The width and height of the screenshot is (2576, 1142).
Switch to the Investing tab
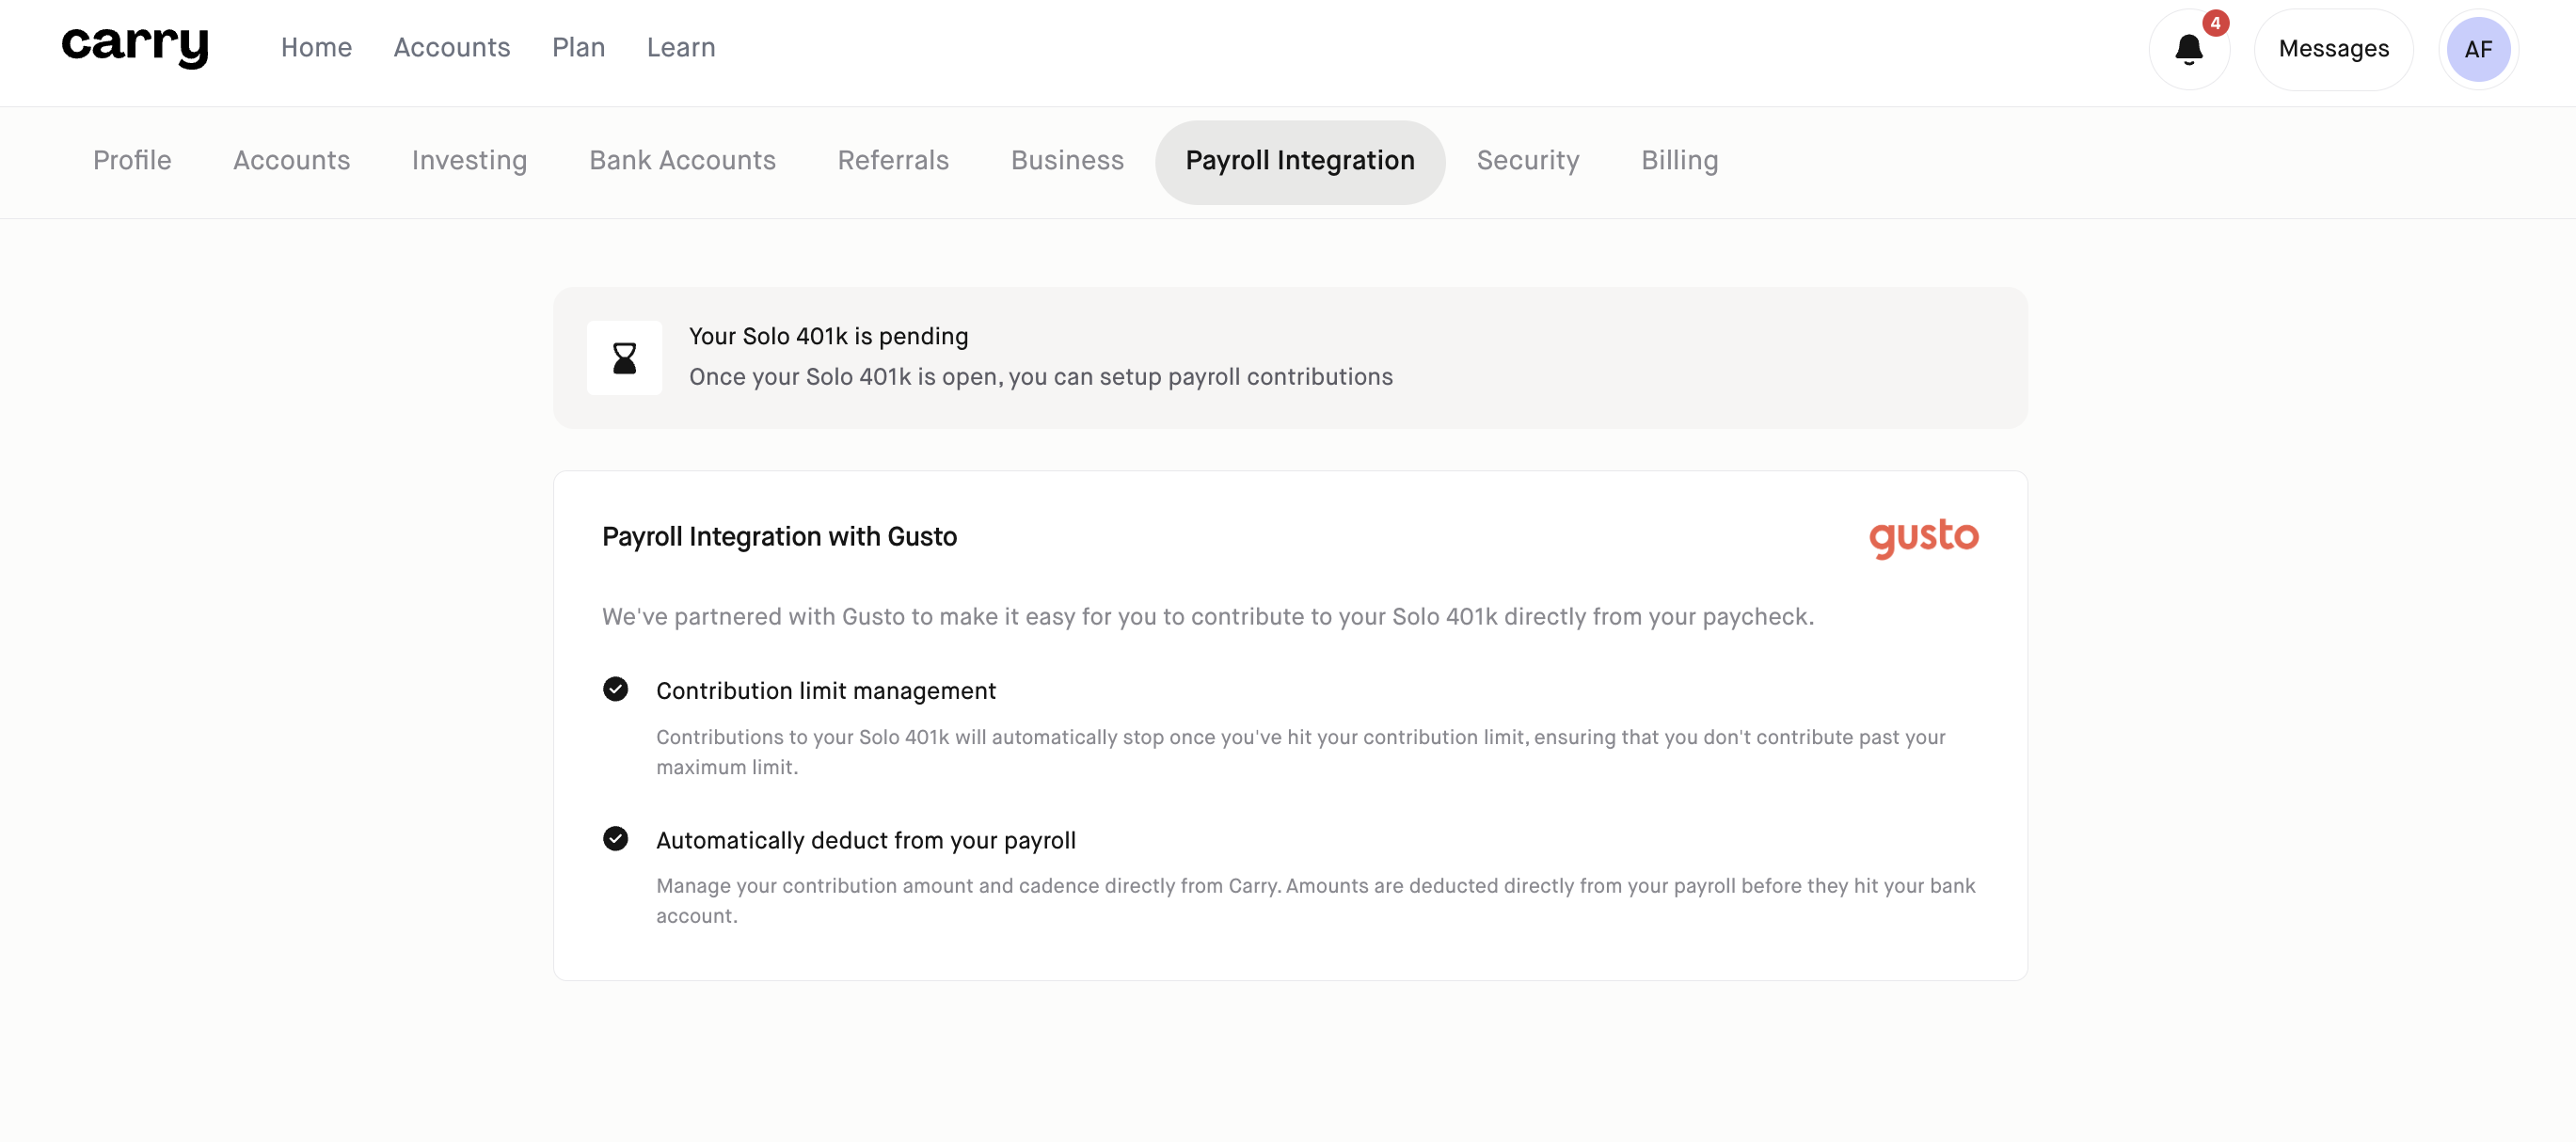coord(469,161)
